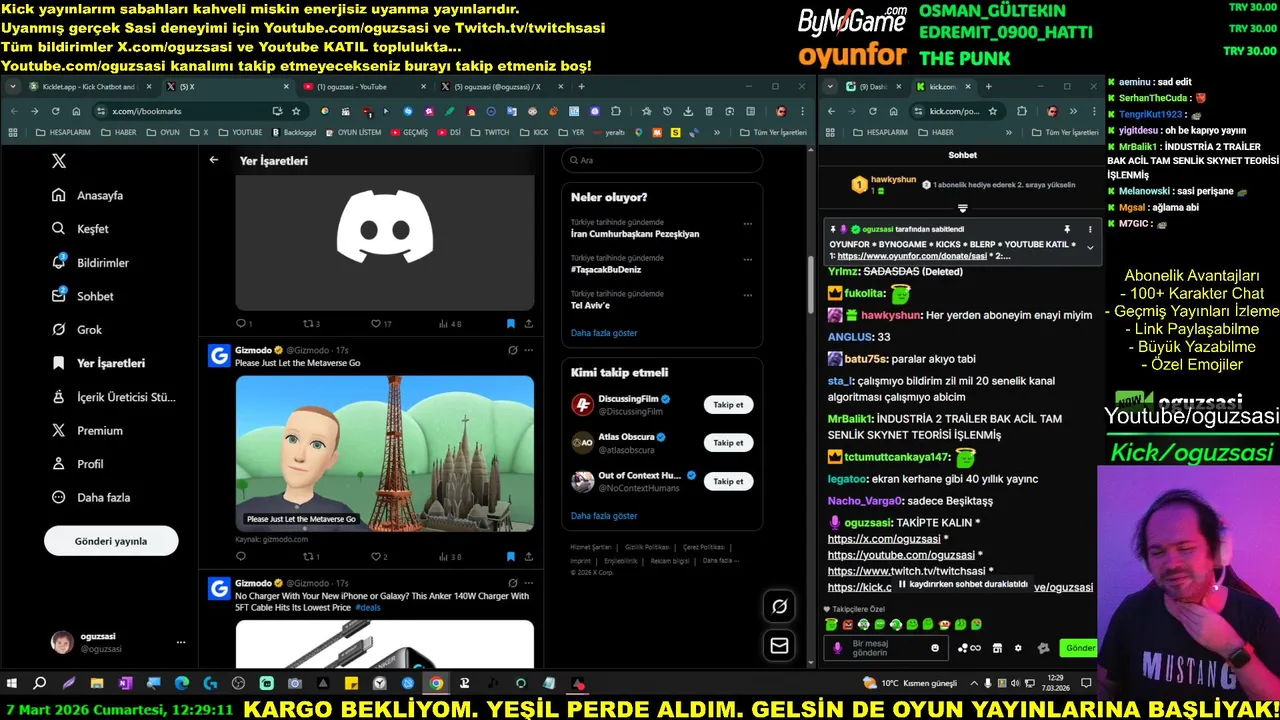
Task: Send chat message with Gönder button
Action: point(1080,648)
